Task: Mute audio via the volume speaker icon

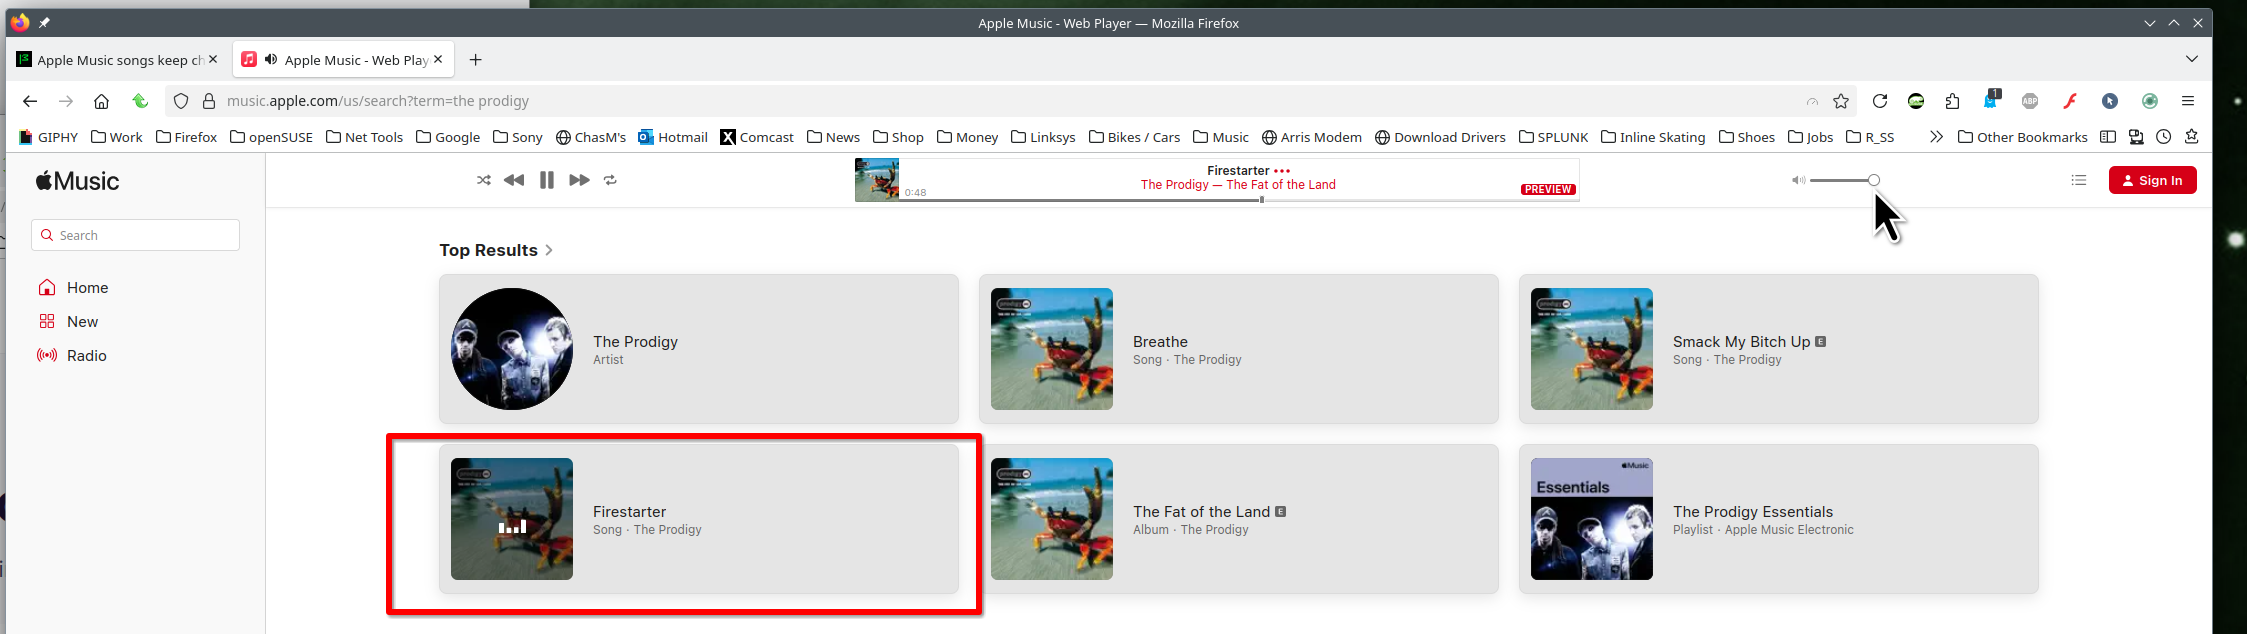Action: pyautogui.click(x=1798, y=180)
